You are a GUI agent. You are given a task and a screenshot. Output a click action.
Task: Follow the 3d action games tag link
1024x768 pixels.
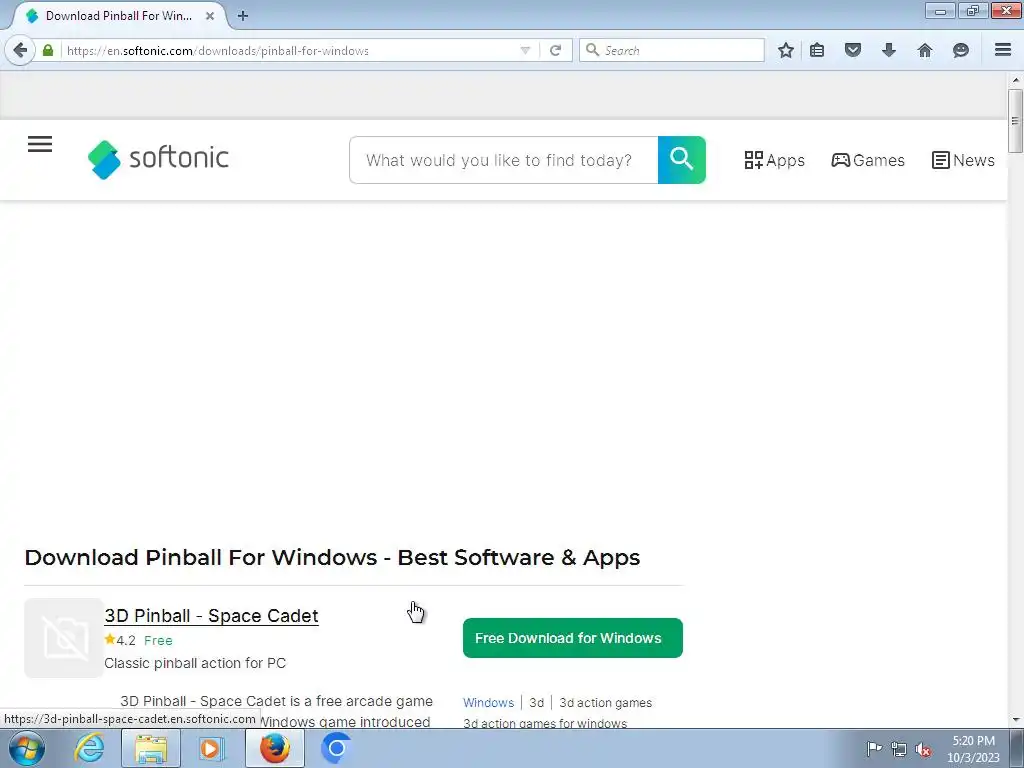pos(605,703)
